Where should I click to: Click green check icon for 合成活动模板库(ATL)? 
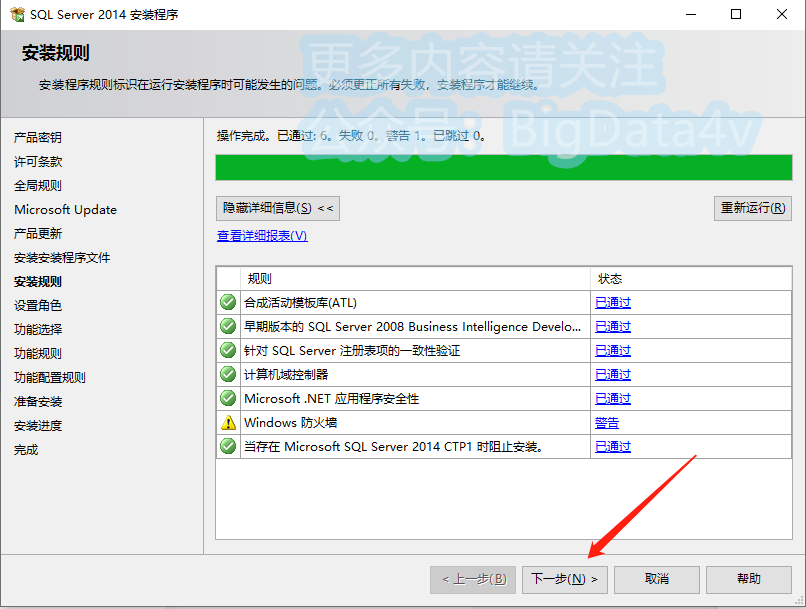pyautogui.click(x=228, y=302)
